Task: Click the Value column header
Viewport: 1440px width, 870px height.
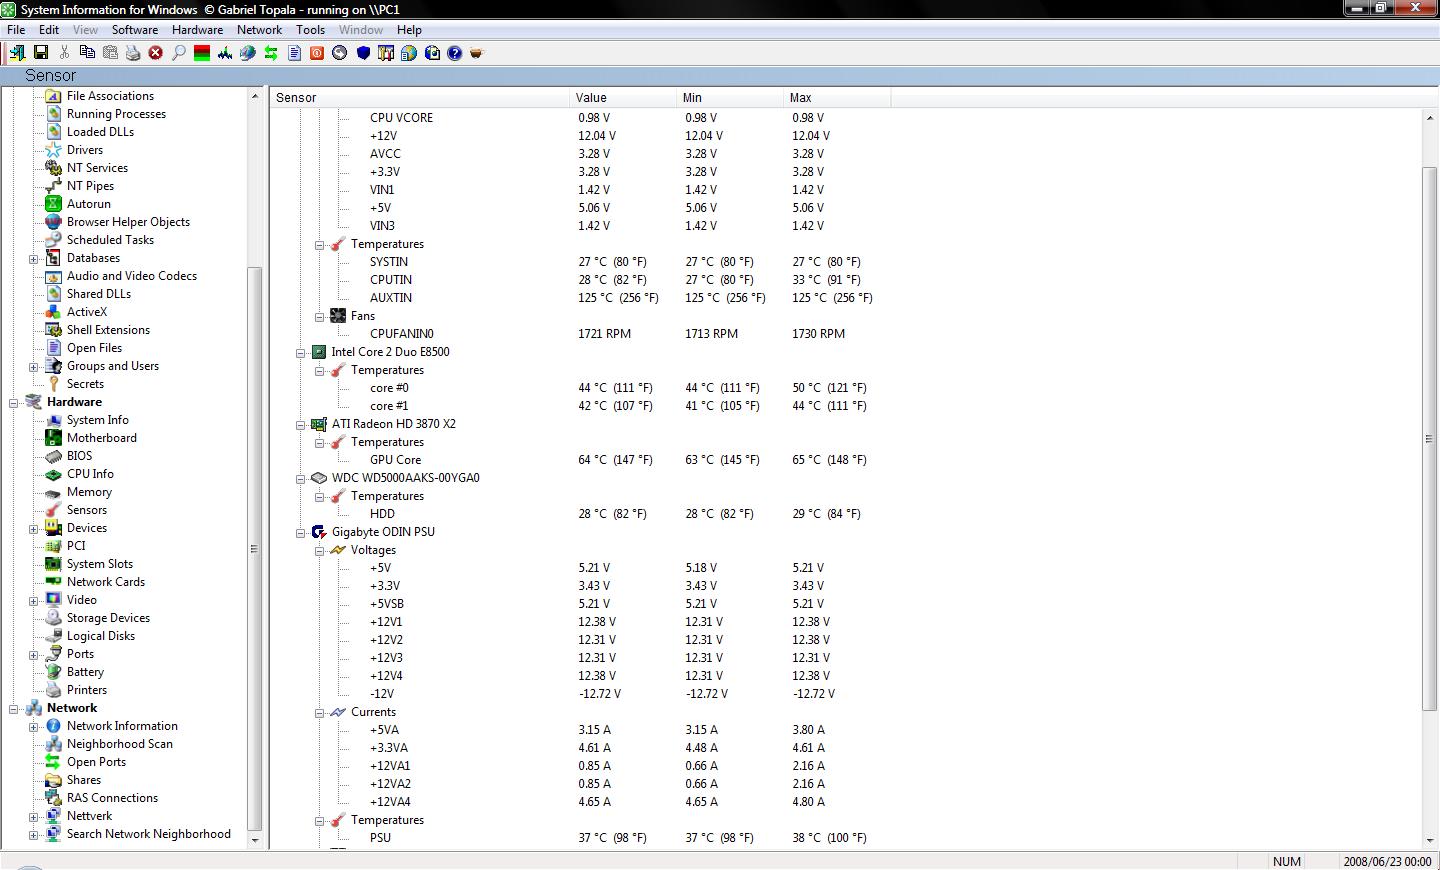Action: (x=624, y=98)
